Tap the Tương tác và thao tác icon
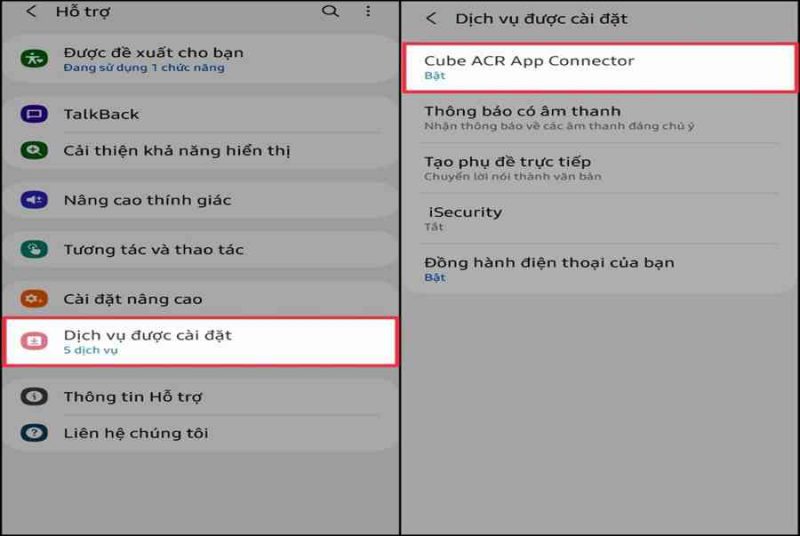Viewport: 800px width, 536px height. [34, 249]
